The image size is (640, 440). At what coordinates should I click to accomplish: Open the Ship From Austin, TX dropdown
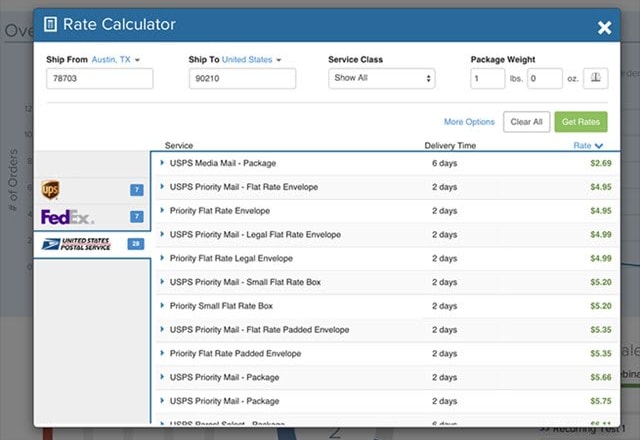click(116, 60)
